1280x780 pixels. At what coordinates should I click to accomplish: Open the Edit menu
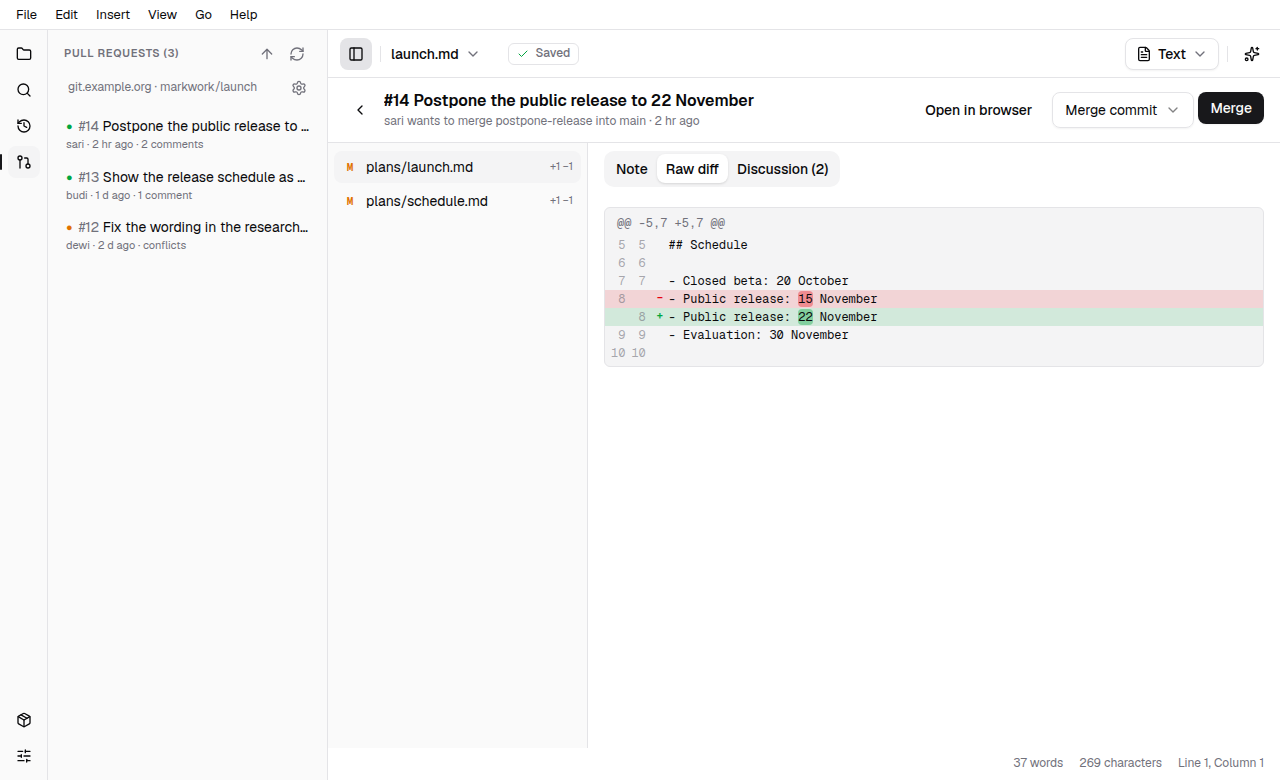point(67,15)
